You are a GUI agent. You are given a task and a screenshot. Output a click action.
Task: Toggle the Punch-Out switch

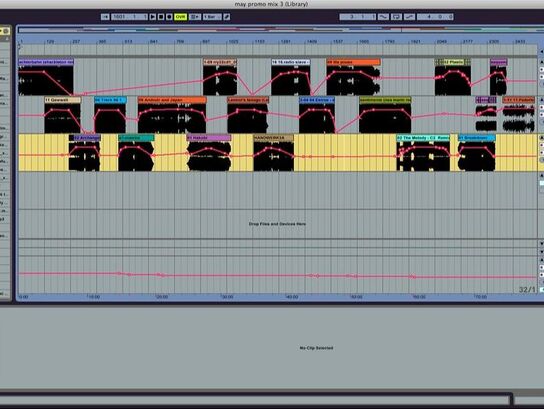(409, 17)
